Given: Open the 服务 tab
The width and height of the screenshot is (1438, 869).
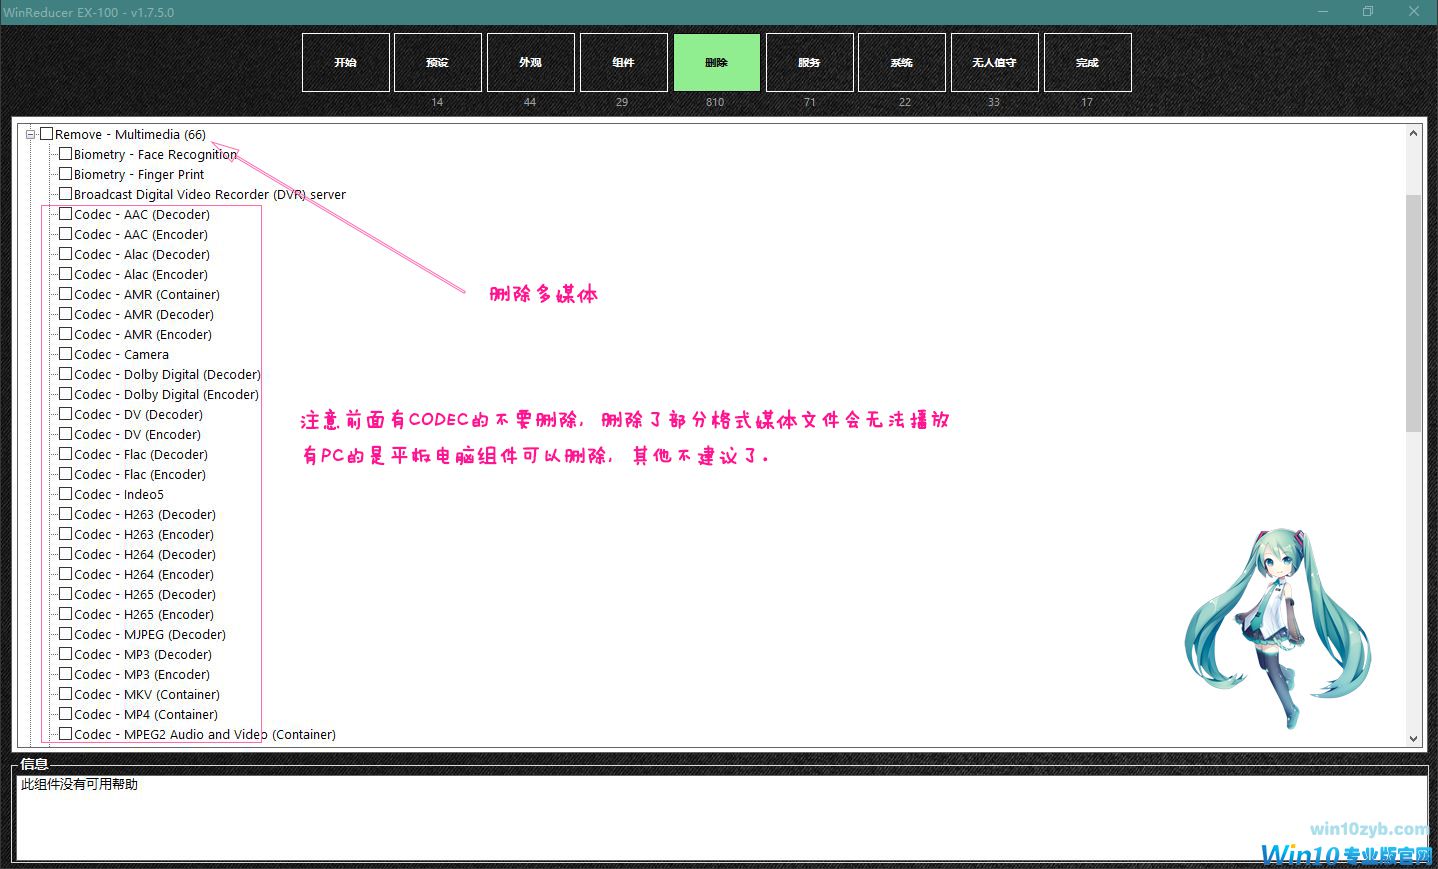Looking at the screenshot, I should click(809, 62).
